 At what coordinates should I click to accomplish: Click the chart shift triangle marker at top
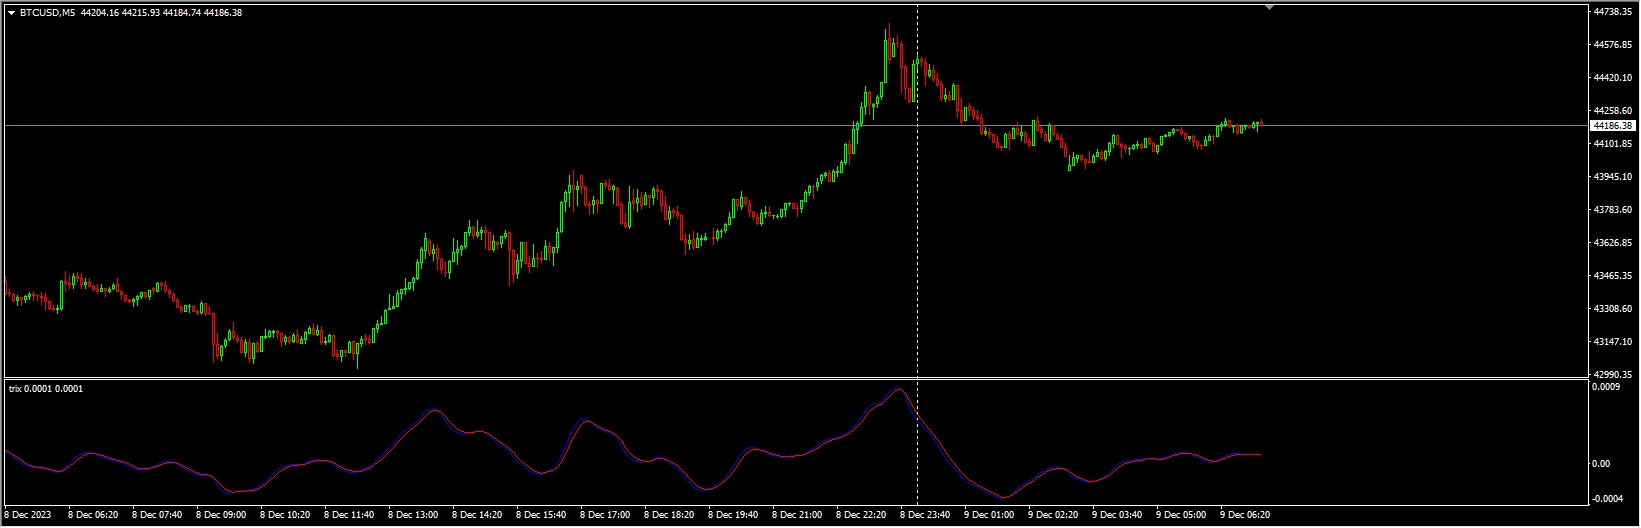(1269, 7)
